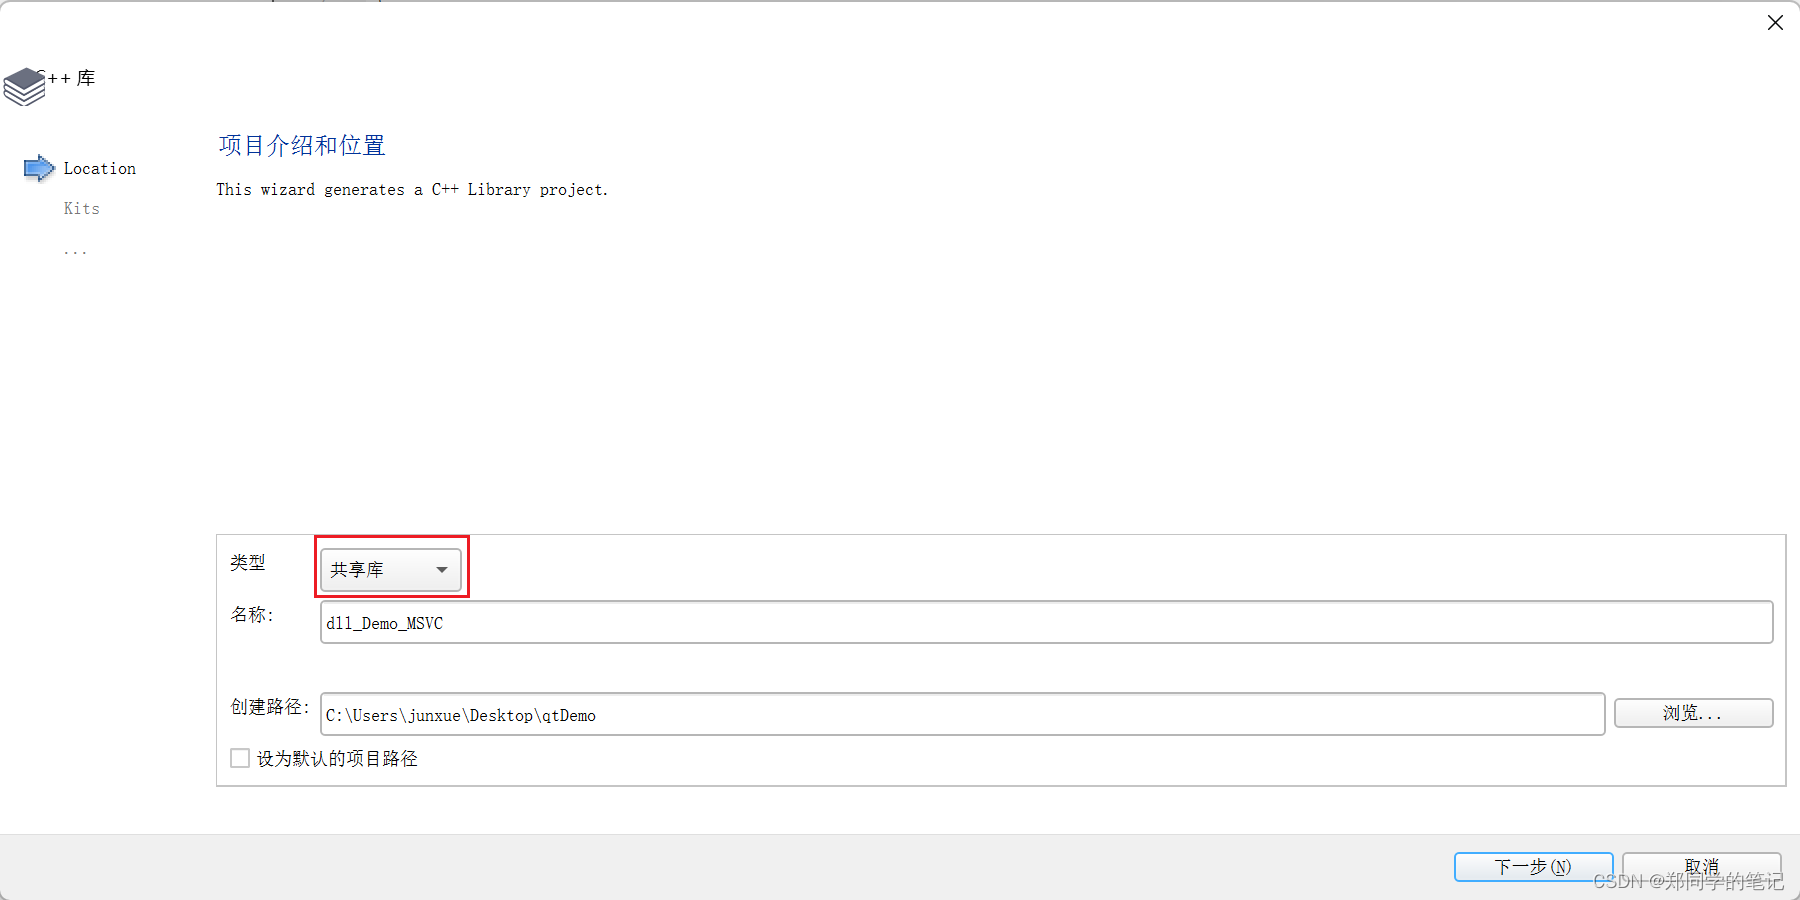Click the dropdown arrow next to 共享库
The width and height of the screenshot is (1800, 900).
441,569
